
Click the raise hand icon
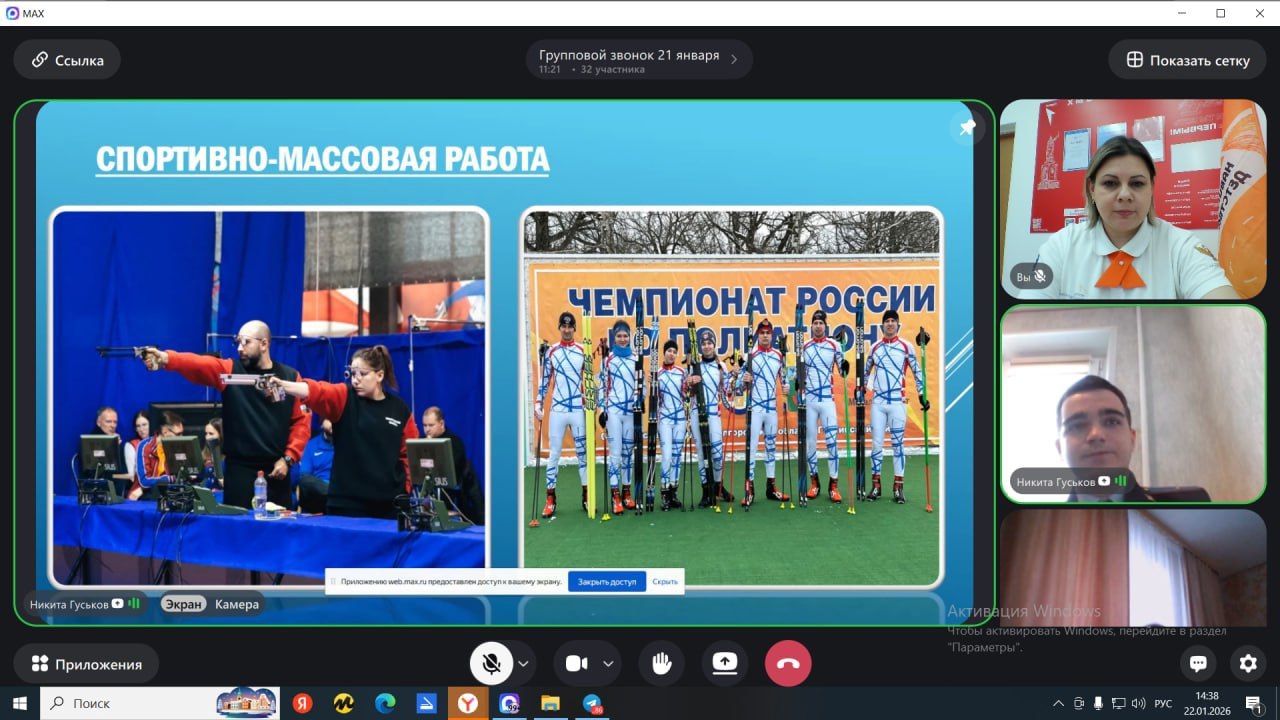click(661, 663)
